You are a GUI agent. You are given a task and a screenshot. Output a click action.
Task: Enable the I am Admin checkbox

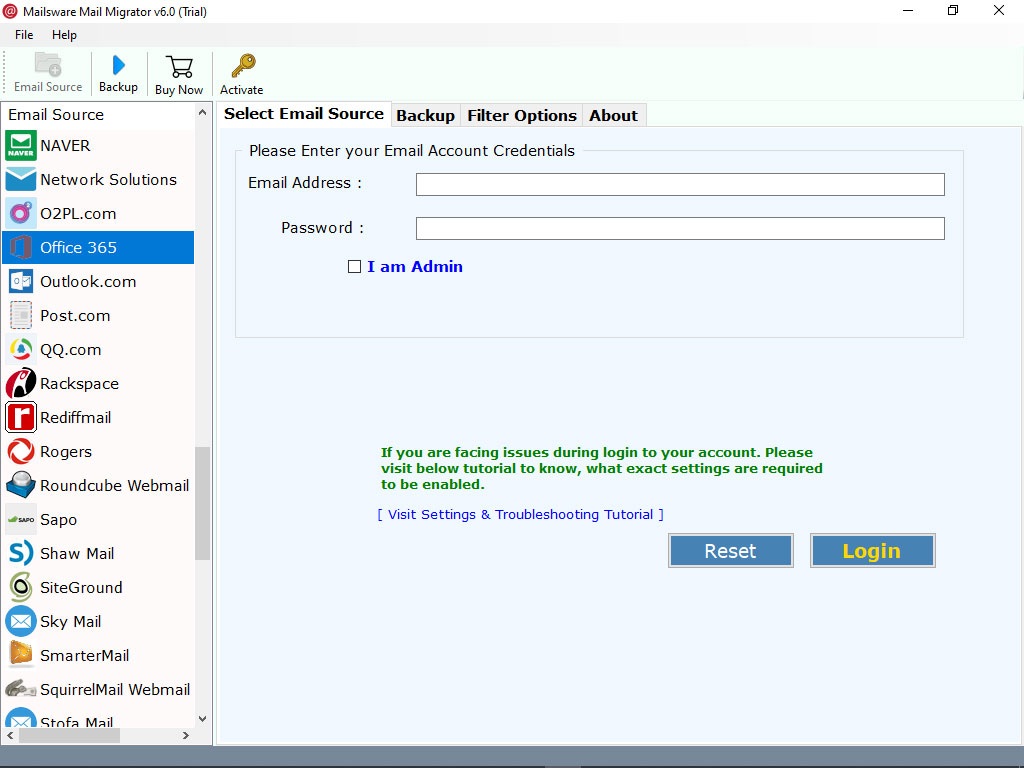[354, 266]
